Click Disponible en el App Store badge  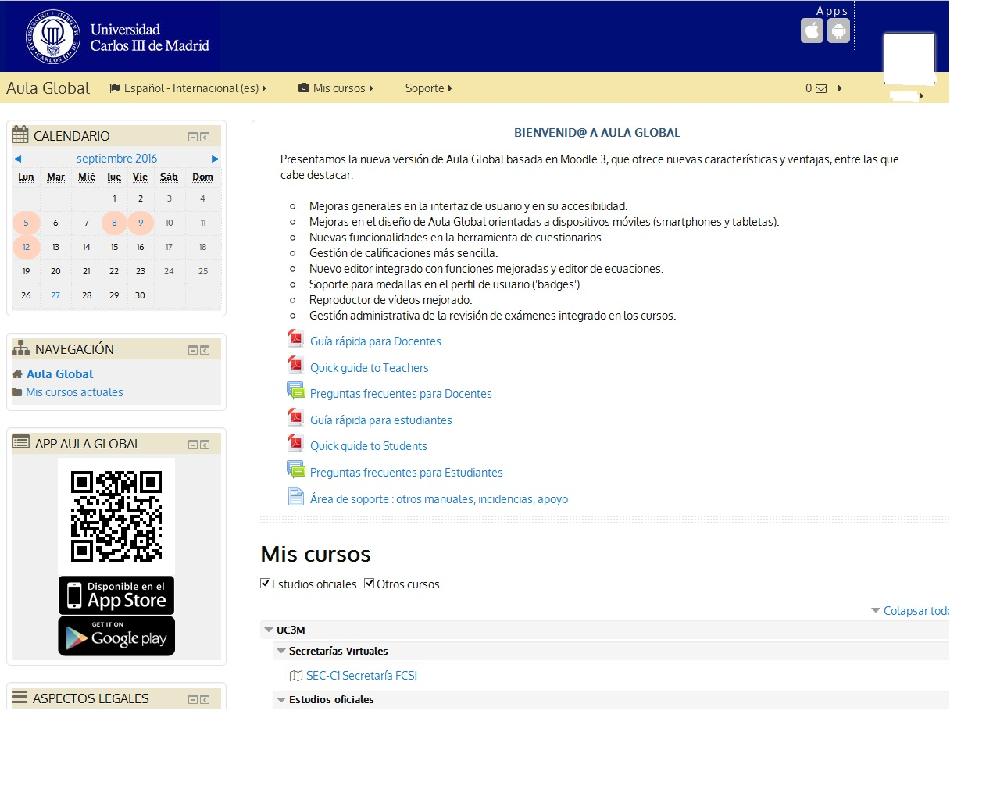[116, 595]
